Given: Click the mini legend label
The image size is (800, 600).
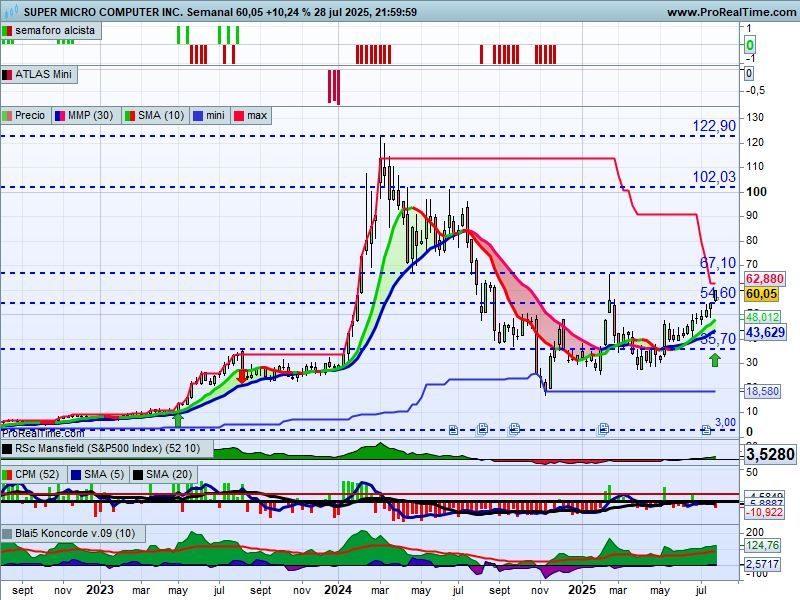Looking at the screenshot, I should point(215,115).
